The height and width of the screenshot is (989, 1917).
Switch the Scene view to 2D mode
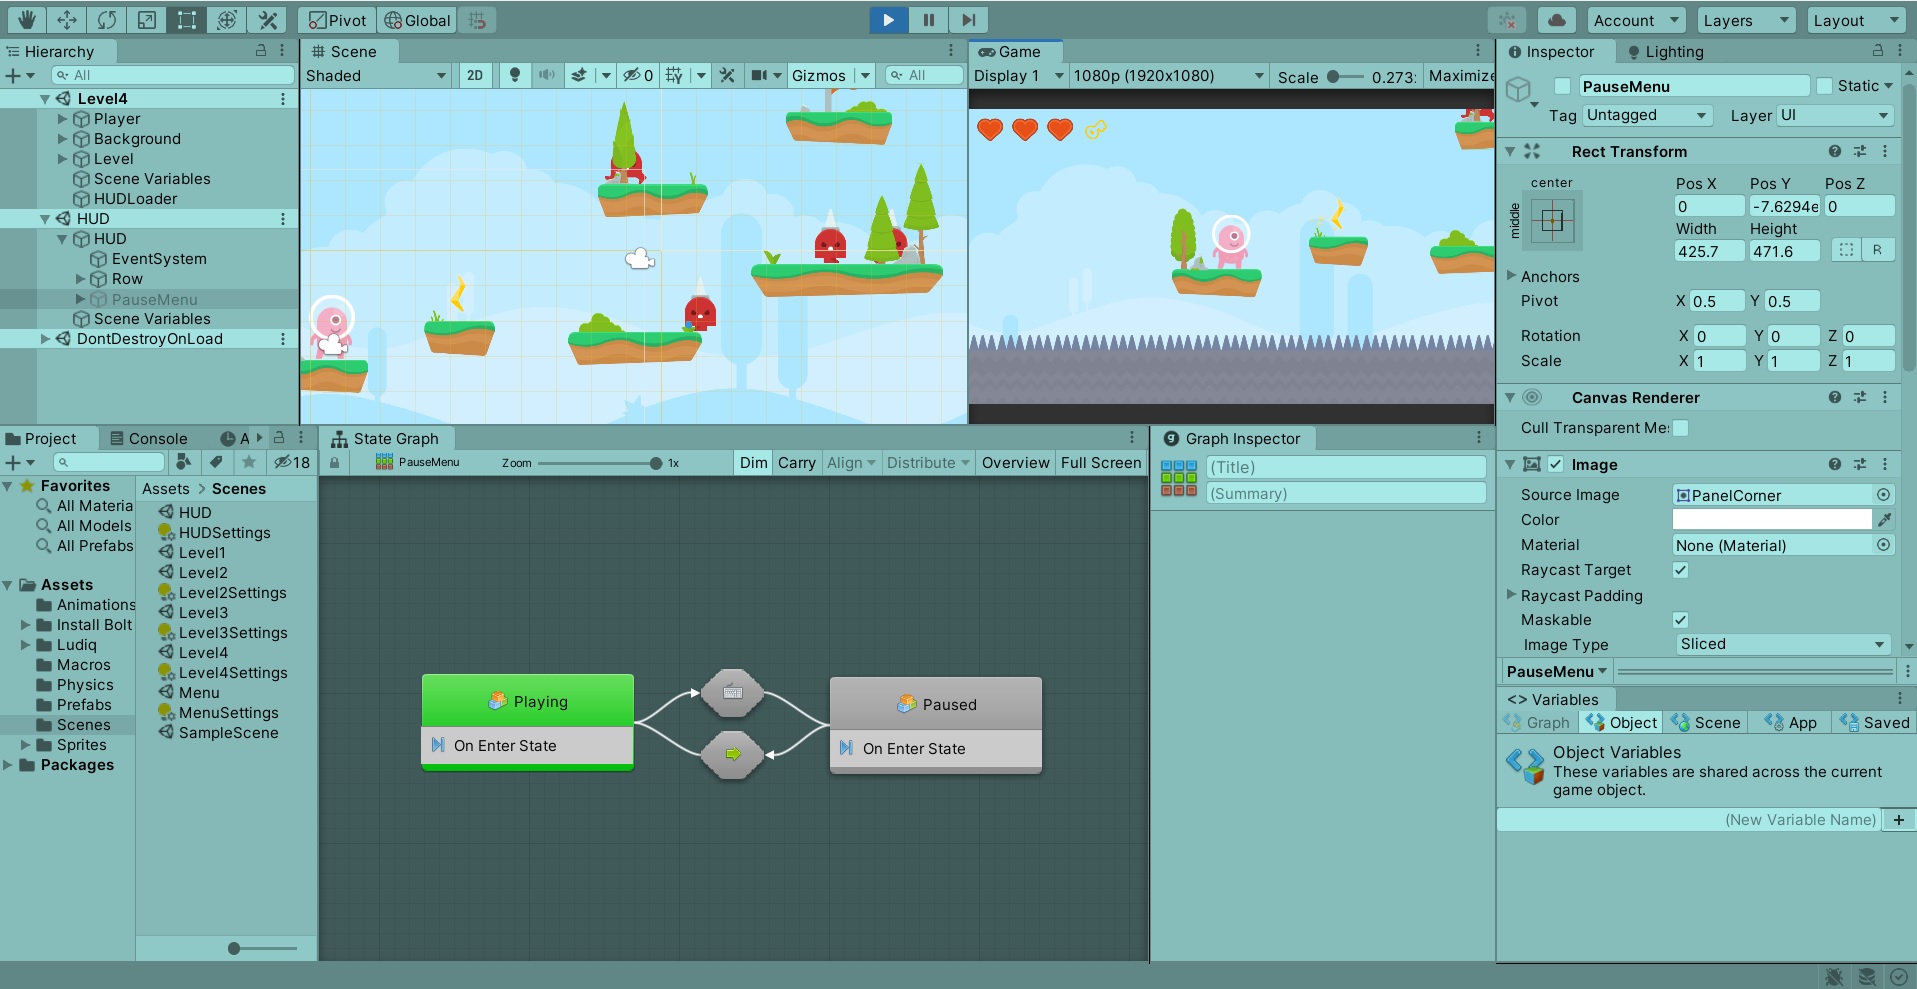click(x=475, y=75)
